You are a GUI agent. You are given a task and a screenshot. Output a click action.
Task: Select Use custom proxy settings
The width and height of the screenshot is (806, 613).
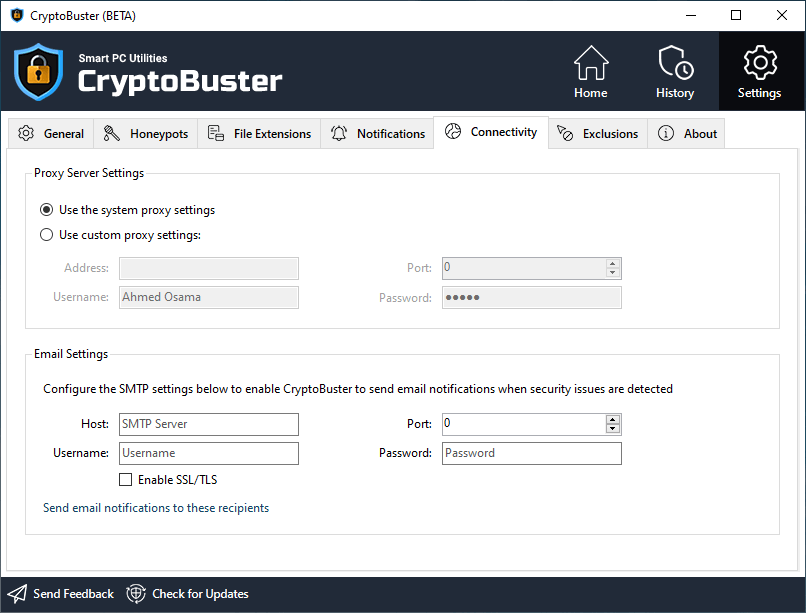(46, 235)
